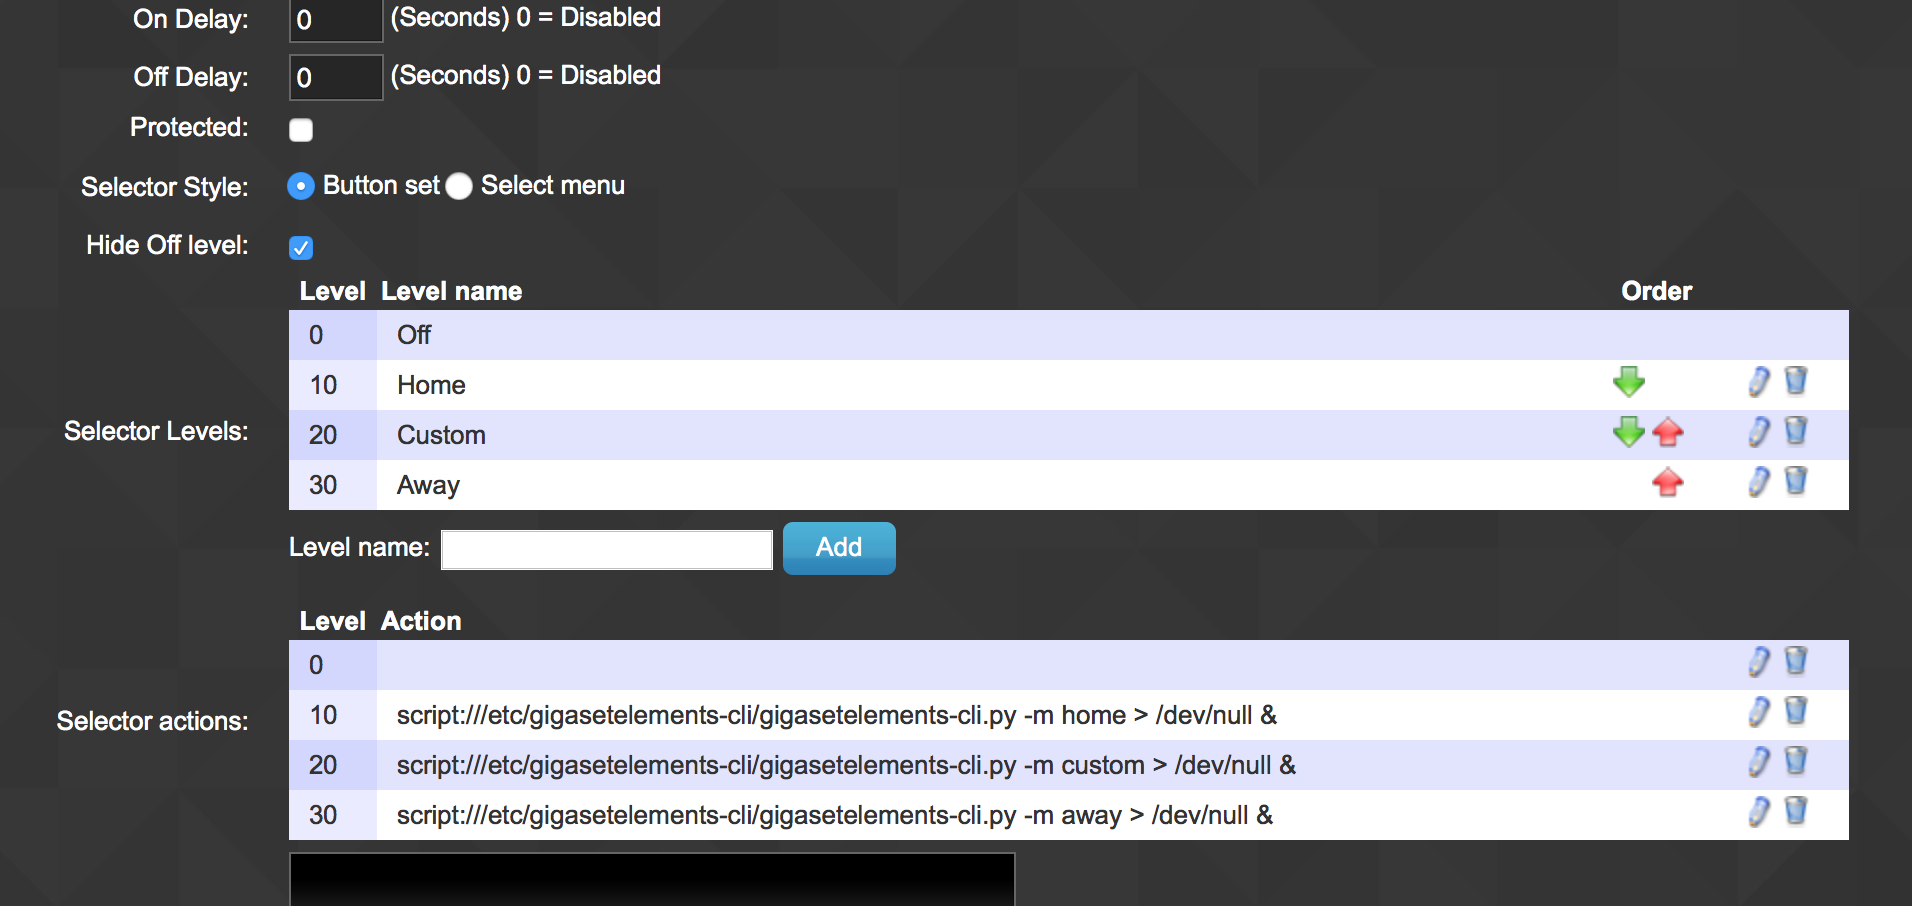Click the Level name column header
This screenshot has width=1912, height=906.
451,291
